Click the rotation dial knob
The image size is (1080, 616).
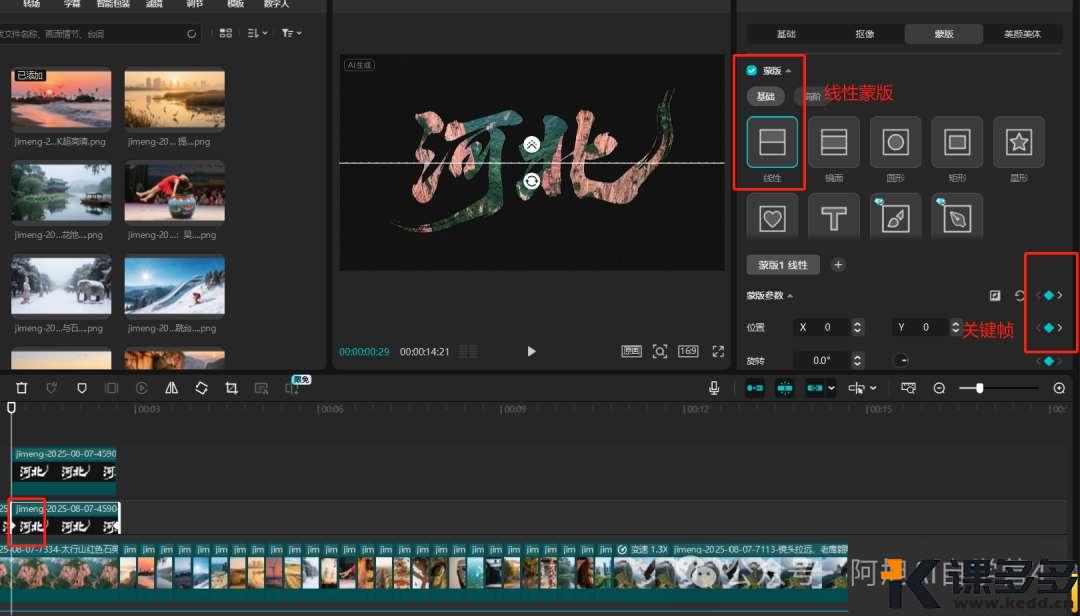(x=900, y=360)
